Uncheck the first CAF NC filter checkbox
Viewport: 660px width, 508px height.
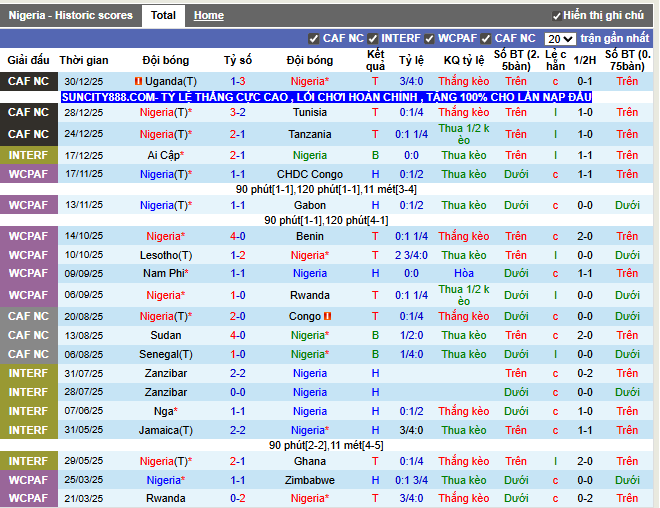point(314,39)
